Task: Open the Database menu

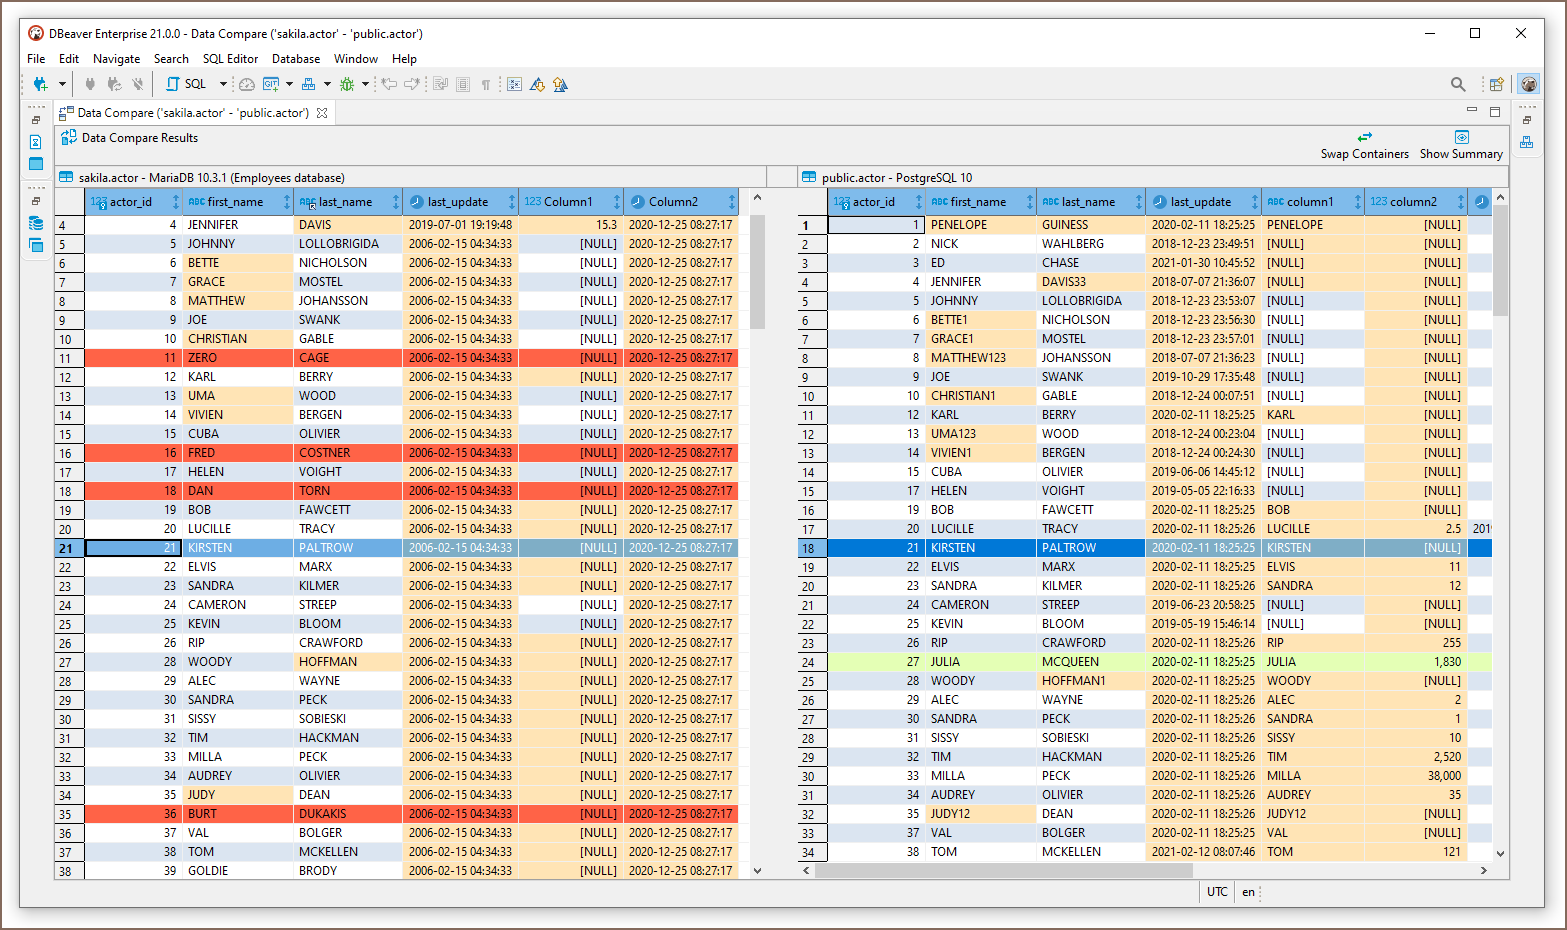Action: click(x=296, y=59)
